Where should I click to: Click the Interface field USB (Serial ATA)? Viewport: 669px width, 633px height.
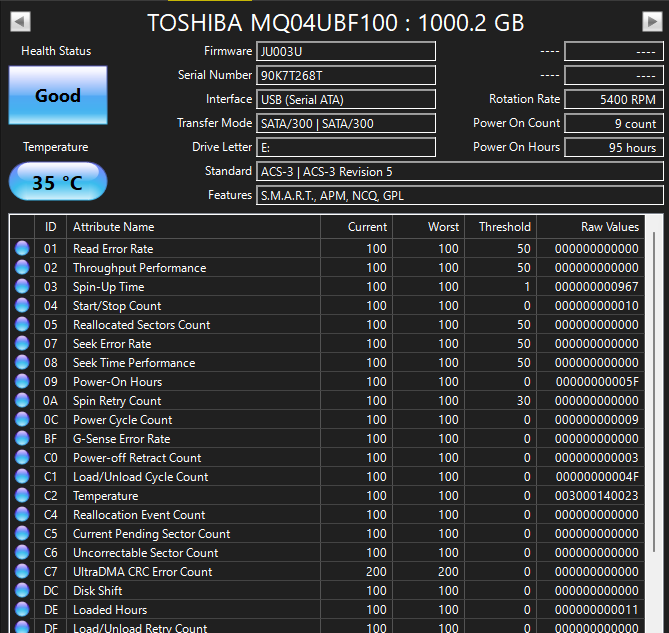click(x=346, y=99)
